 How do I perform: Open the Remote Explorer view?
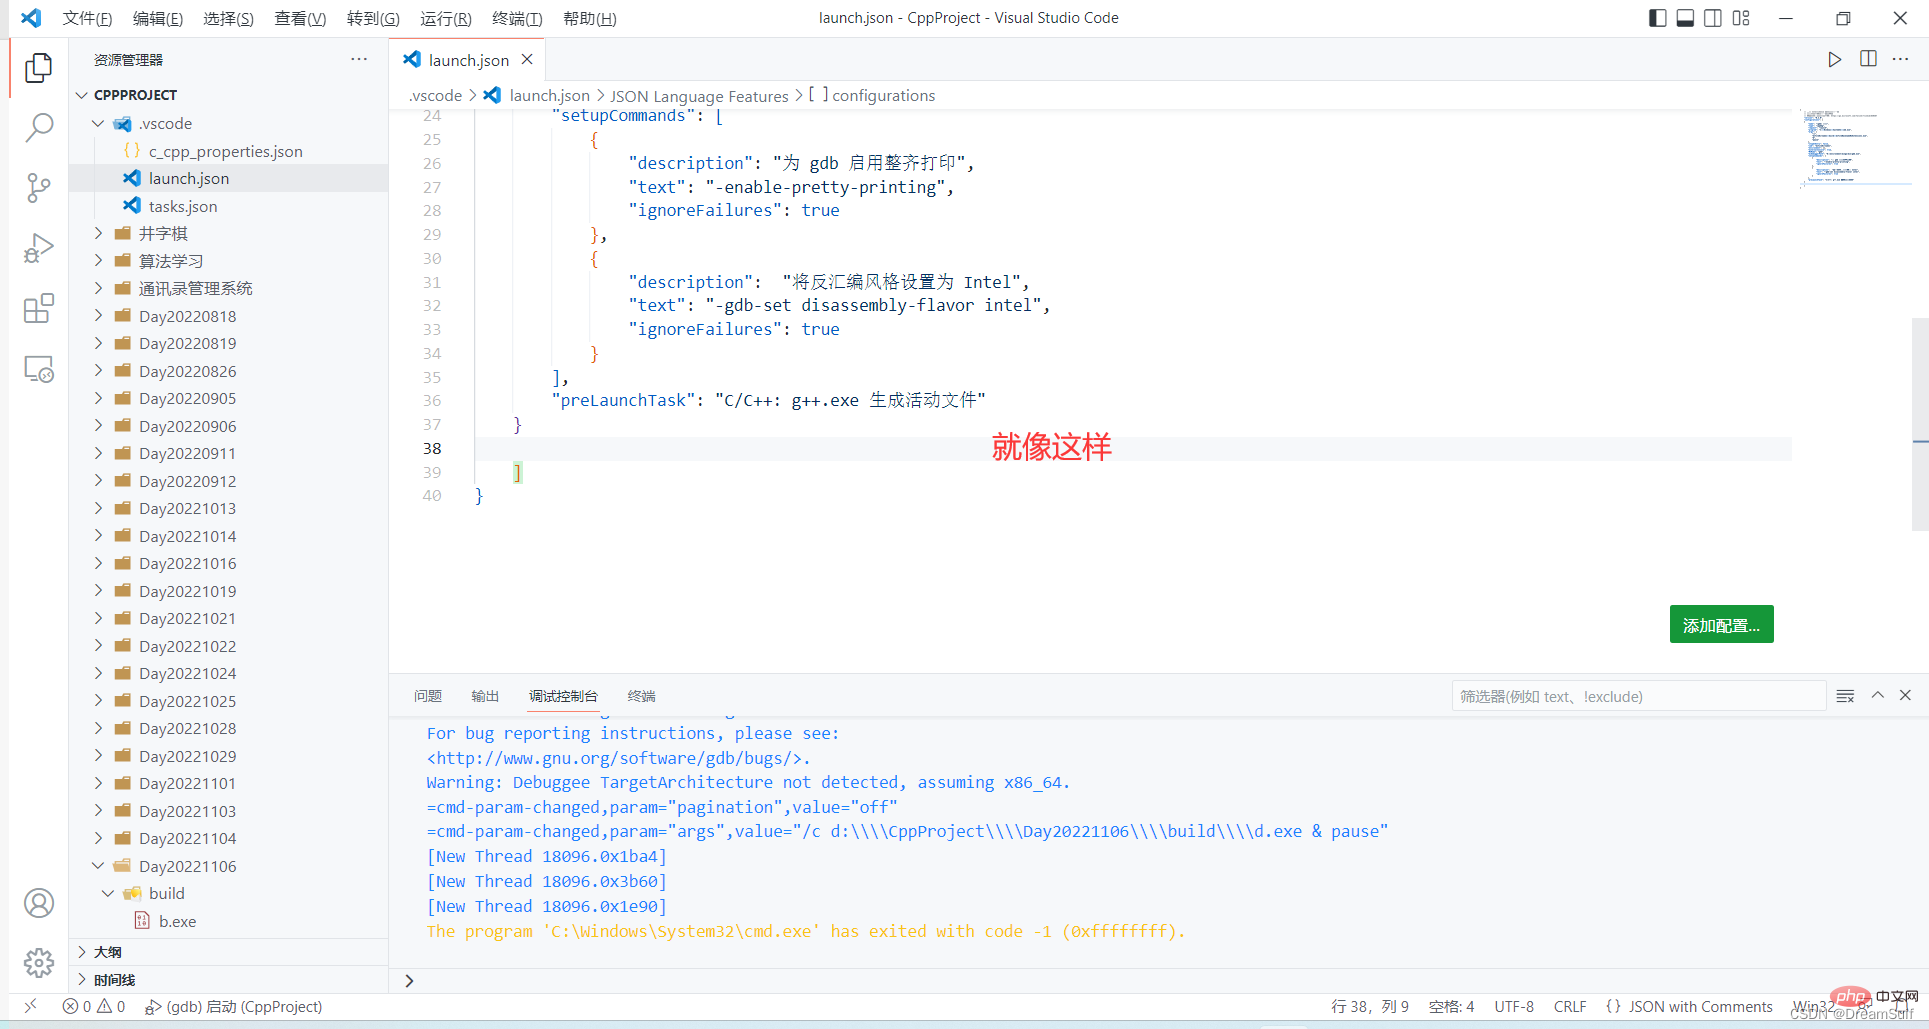coord(39,370)
